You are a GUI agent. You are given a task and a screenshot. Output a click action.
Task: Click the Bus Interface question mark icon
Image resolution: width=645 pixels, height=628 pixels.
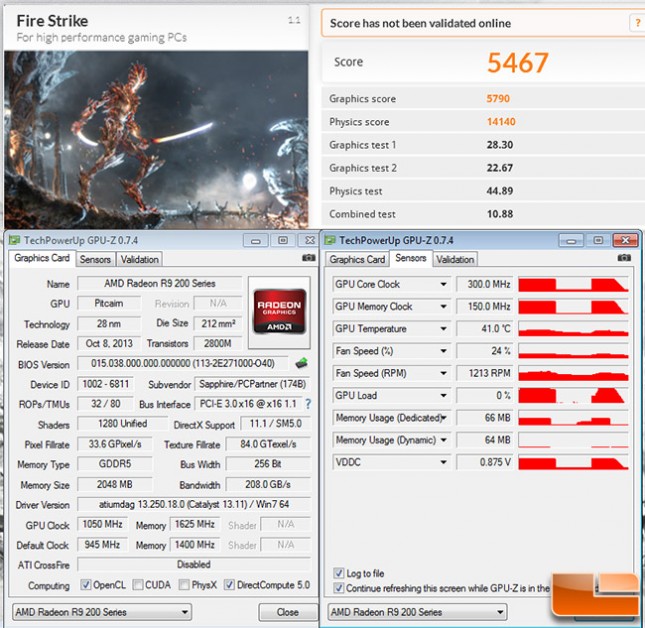click(x=308, y=404)
